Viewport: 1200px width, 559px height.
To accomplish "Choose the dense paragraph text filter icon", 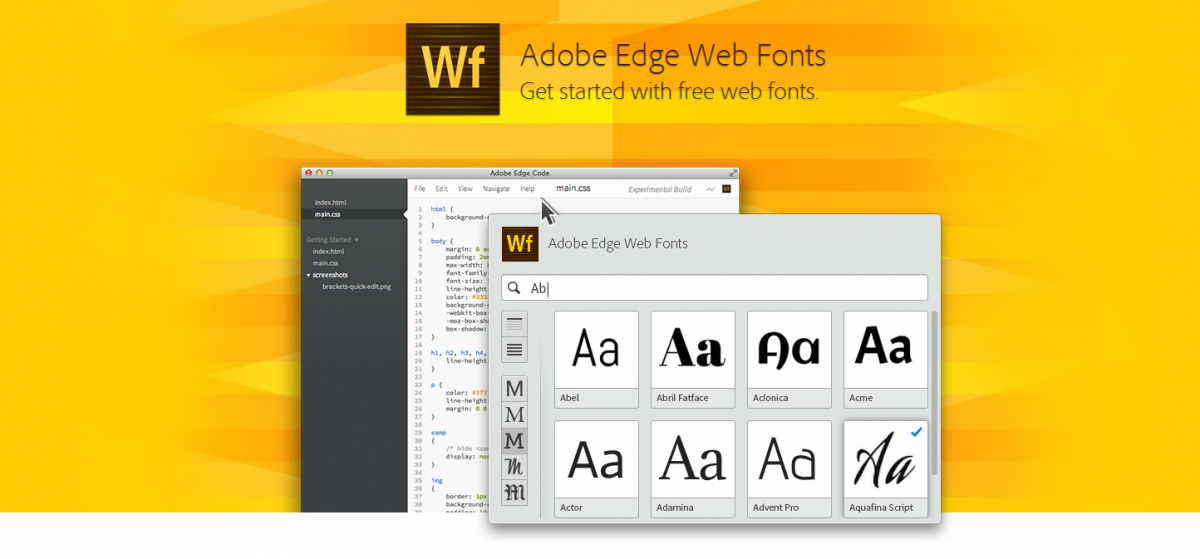I will [515, 350].
